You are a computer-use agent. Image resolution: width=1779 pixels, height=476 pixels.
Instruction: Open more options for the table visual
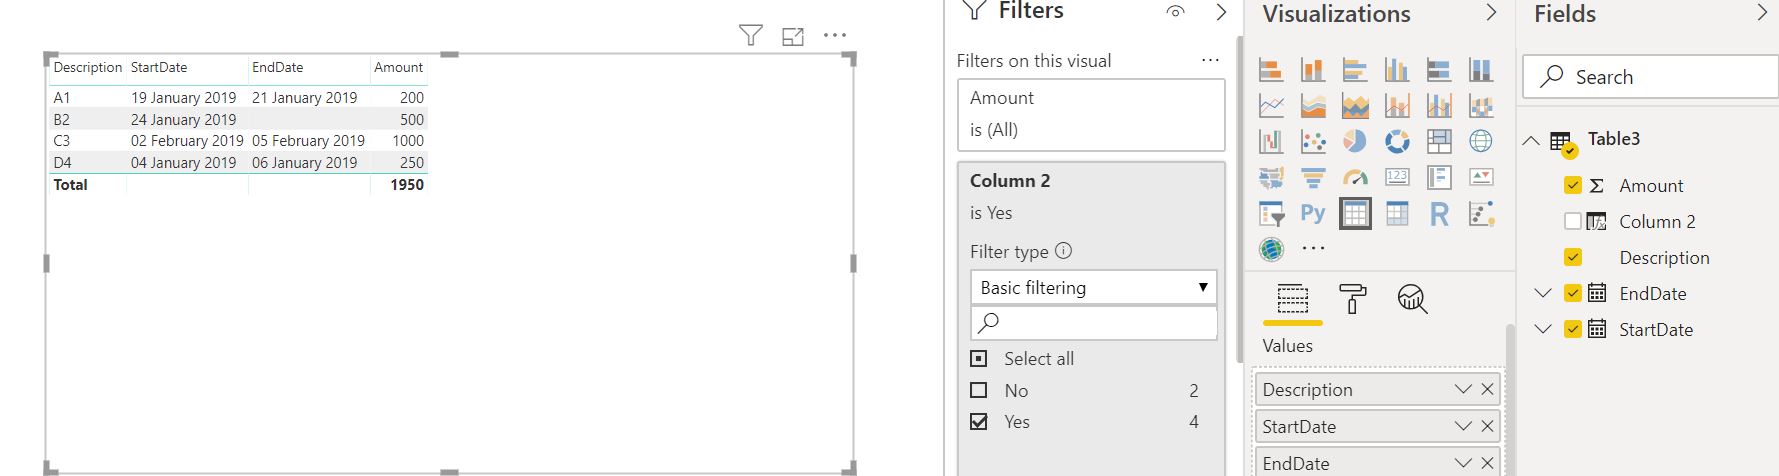pos(834,36)
